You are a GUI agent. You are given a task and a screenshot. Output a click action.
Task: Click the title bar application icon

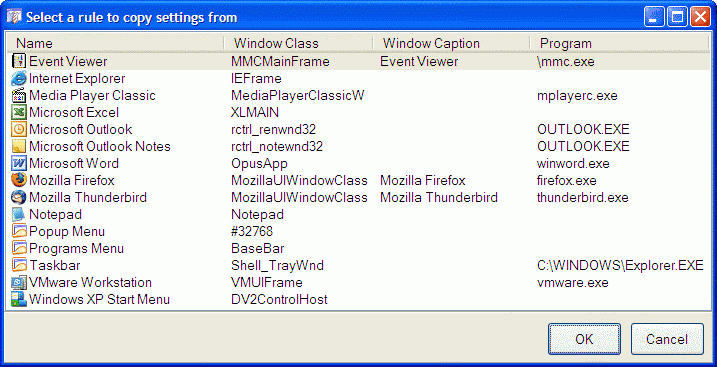14,17
